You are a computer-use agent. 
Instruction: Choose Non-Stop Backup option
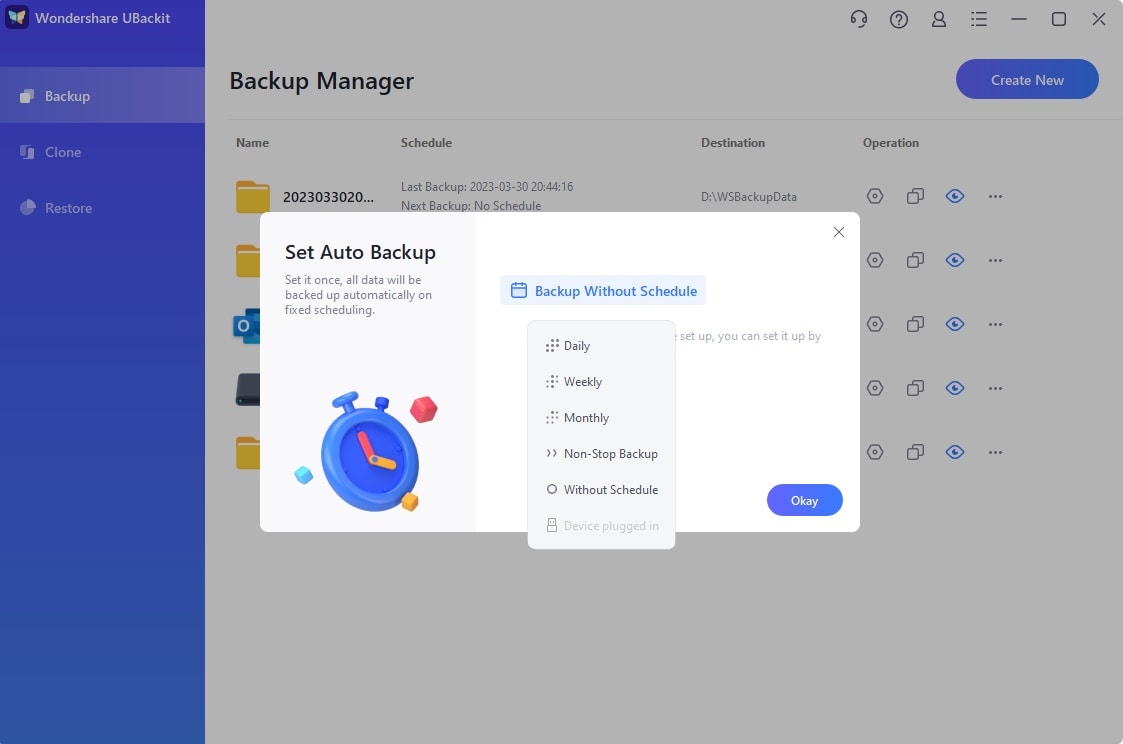[602, 453]
